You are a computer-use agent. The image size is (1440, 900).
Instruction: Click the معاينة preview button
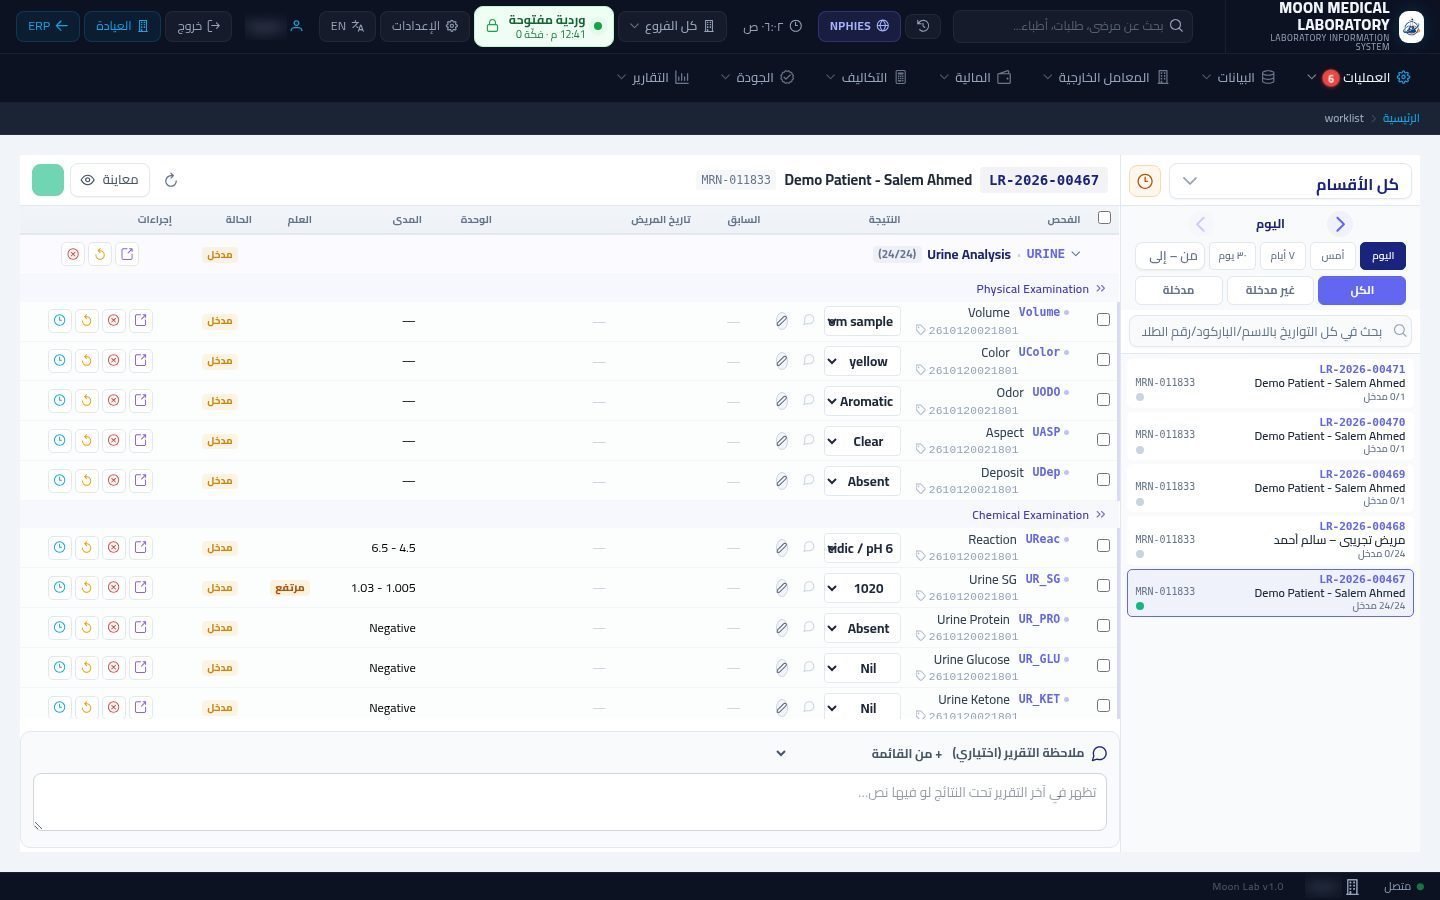(110, 180)
